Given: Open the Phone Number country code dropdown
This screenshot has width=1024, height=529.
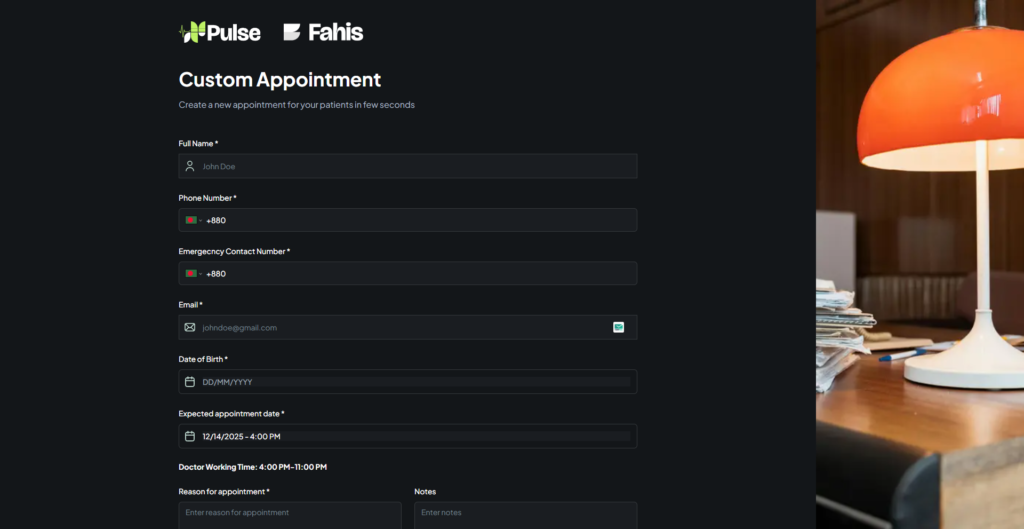Looking at the screenshot, I should pos(200,220).
